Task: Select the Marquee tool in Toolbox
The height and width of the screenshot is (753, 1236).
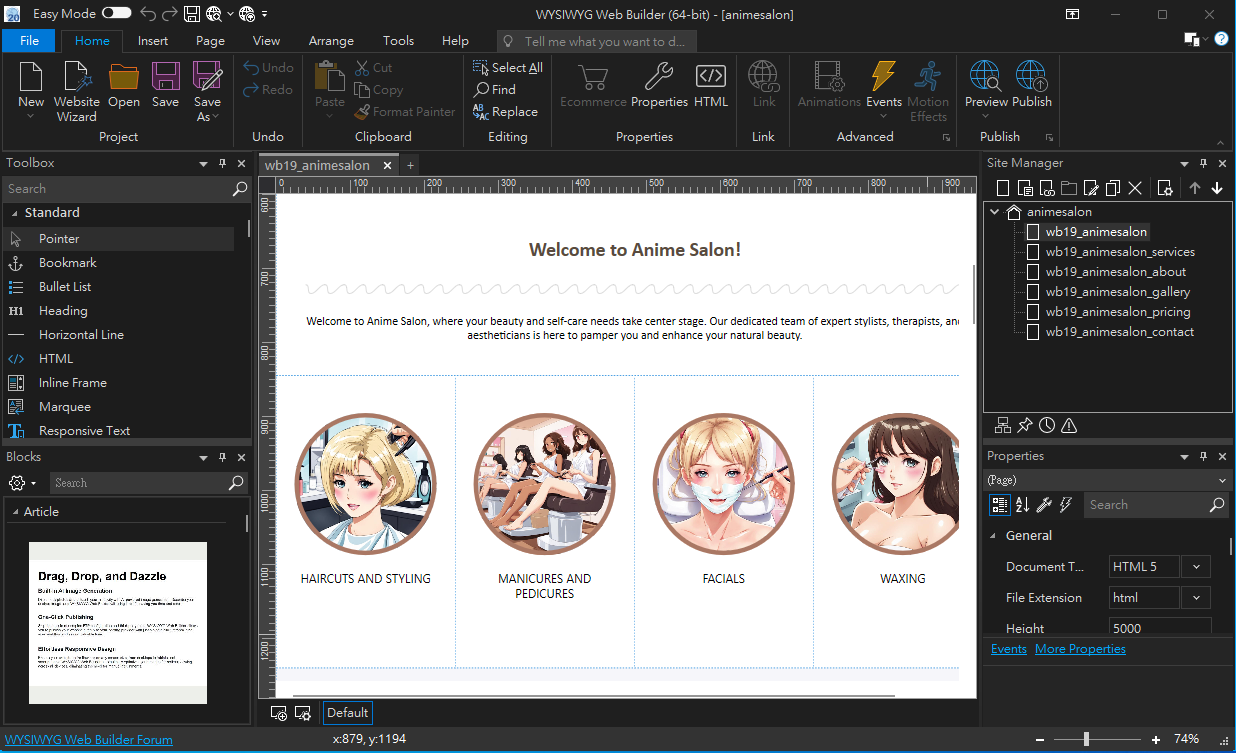Action: [64, 407]
